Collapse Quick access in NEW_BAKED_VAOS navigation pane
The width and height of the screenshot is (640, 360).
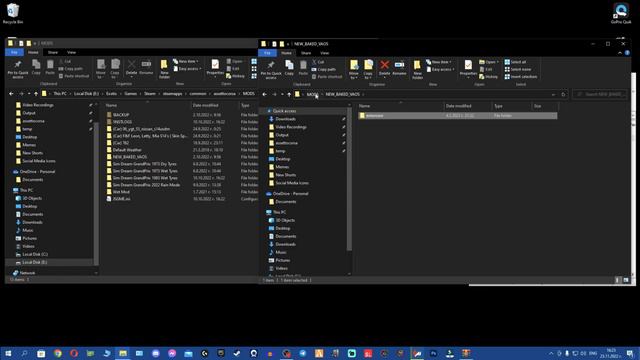[x=264, y=111]
